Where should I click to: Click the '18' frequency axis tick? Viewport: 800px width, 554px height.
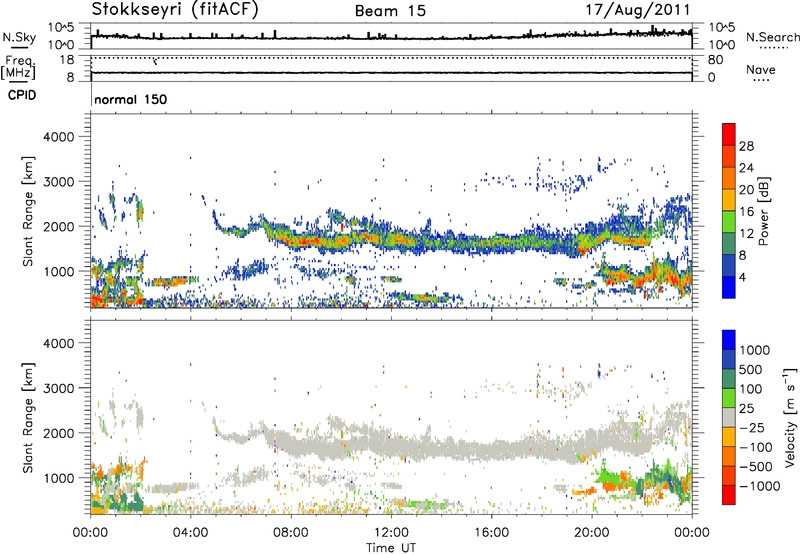67,60
